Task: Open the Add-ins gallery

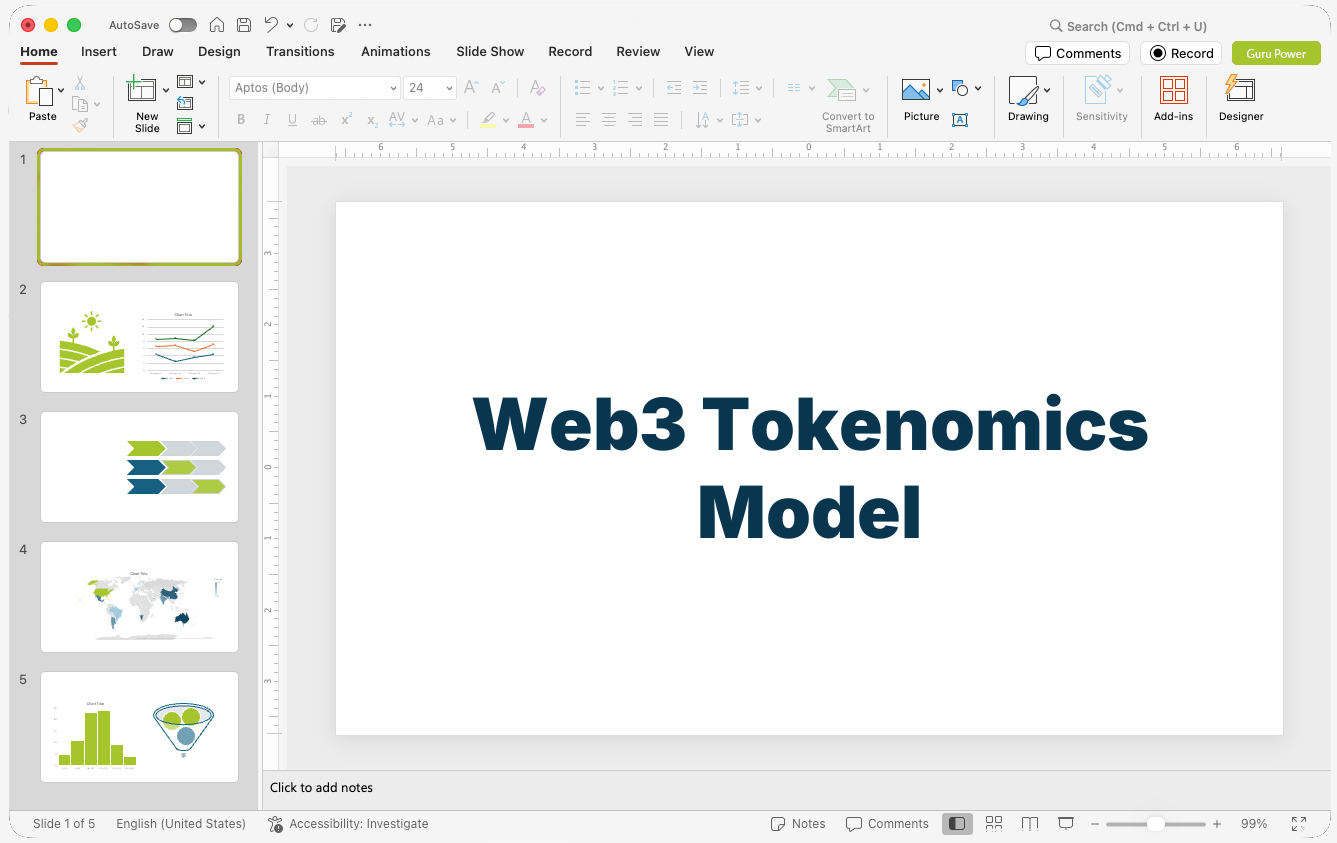Action: coord(1173,100)
